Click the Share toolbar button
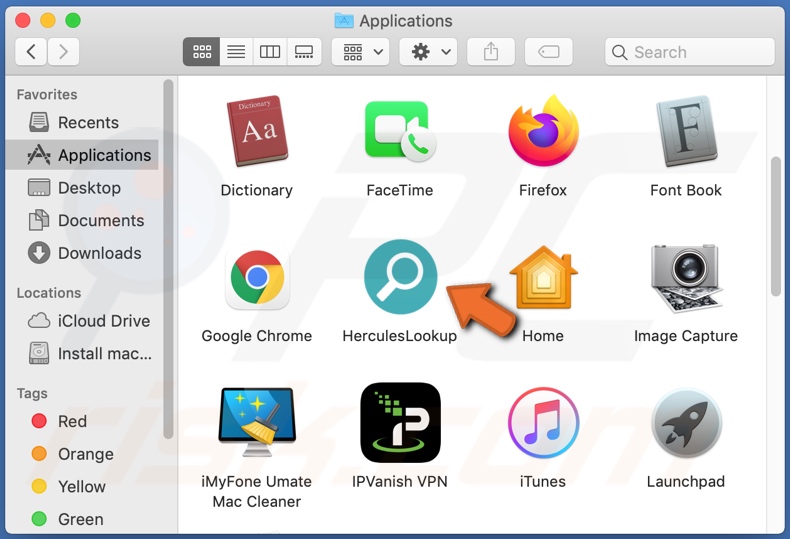790x539 pixels. click(491, 52)
